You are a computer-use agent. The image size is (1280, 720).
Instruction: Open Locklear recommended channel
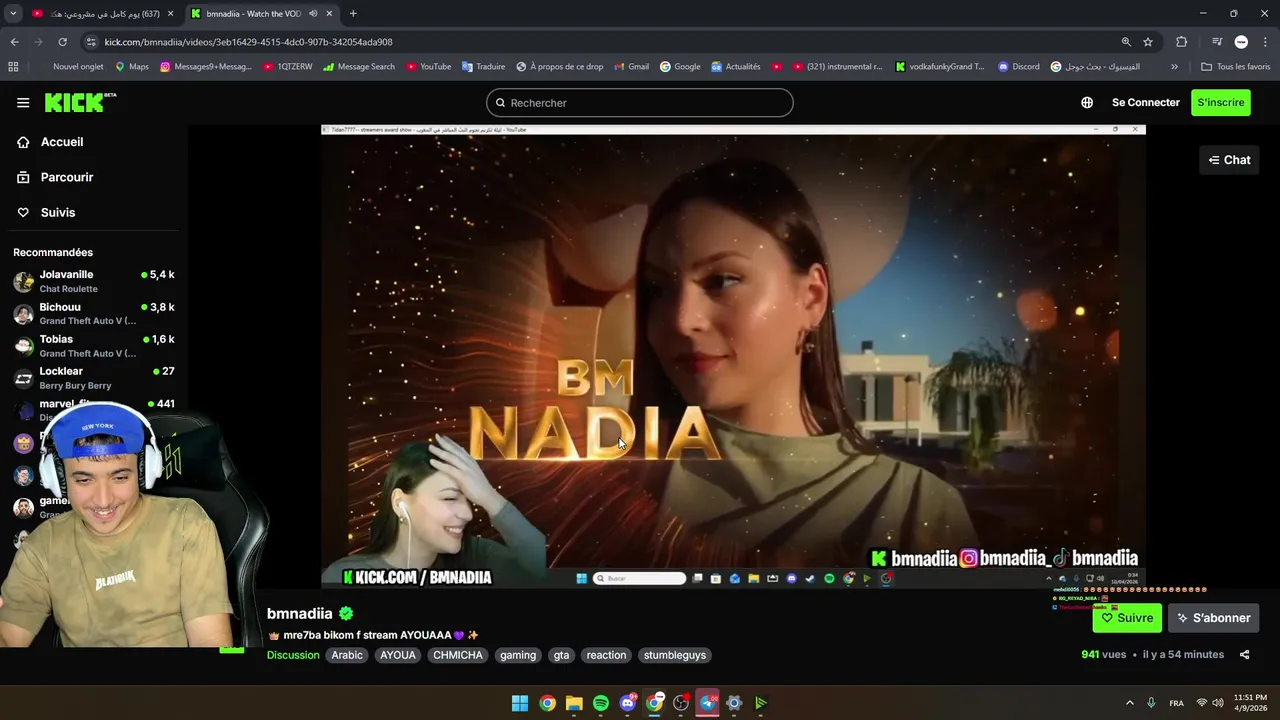(x=94, y=378)
